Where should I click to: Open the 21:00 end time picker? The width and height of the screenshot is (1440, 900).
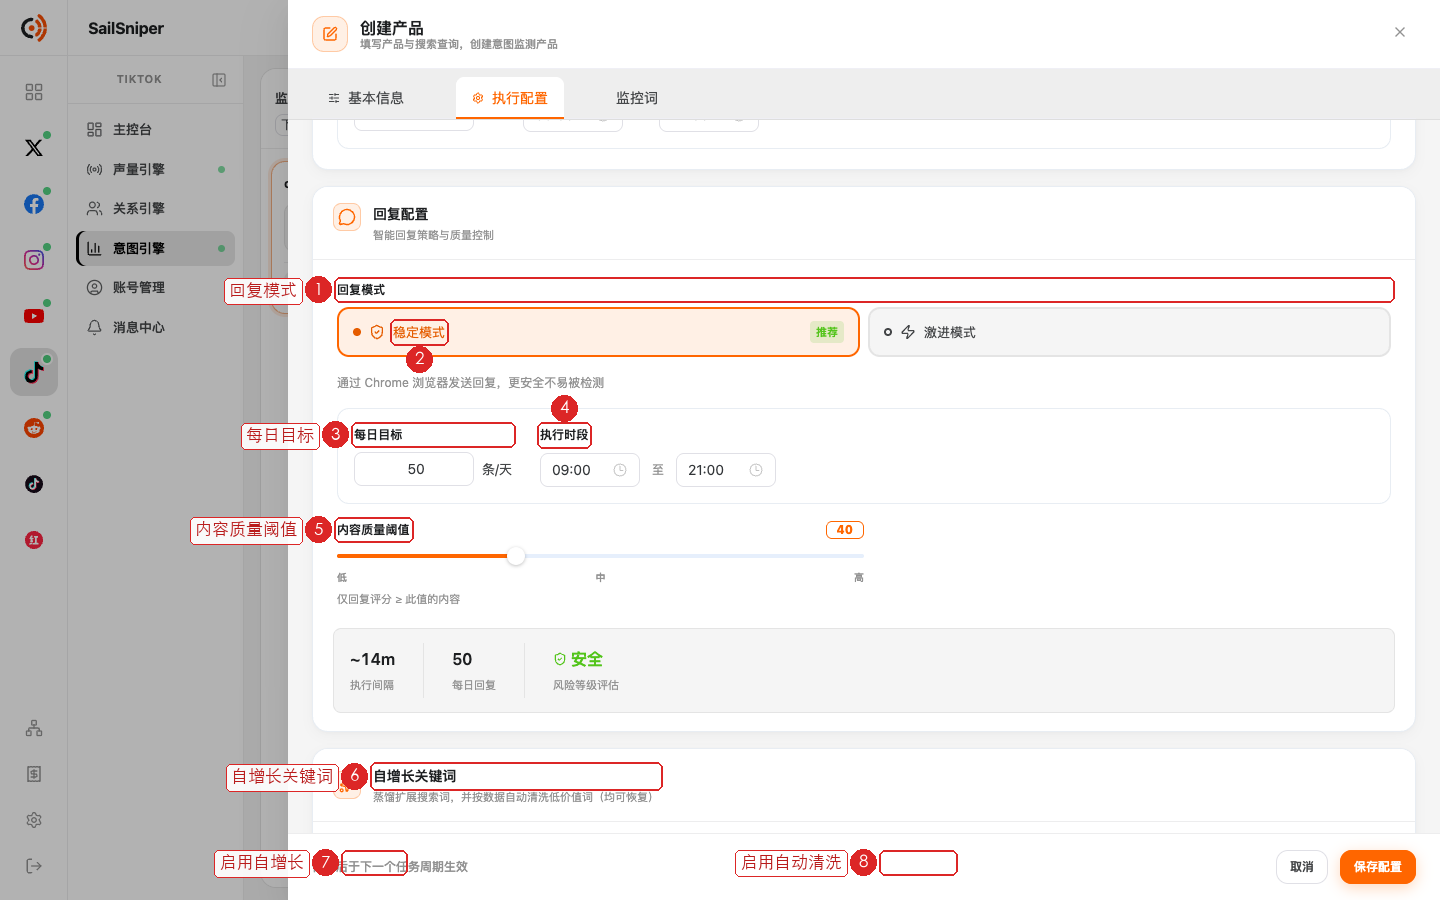(726, 470)
